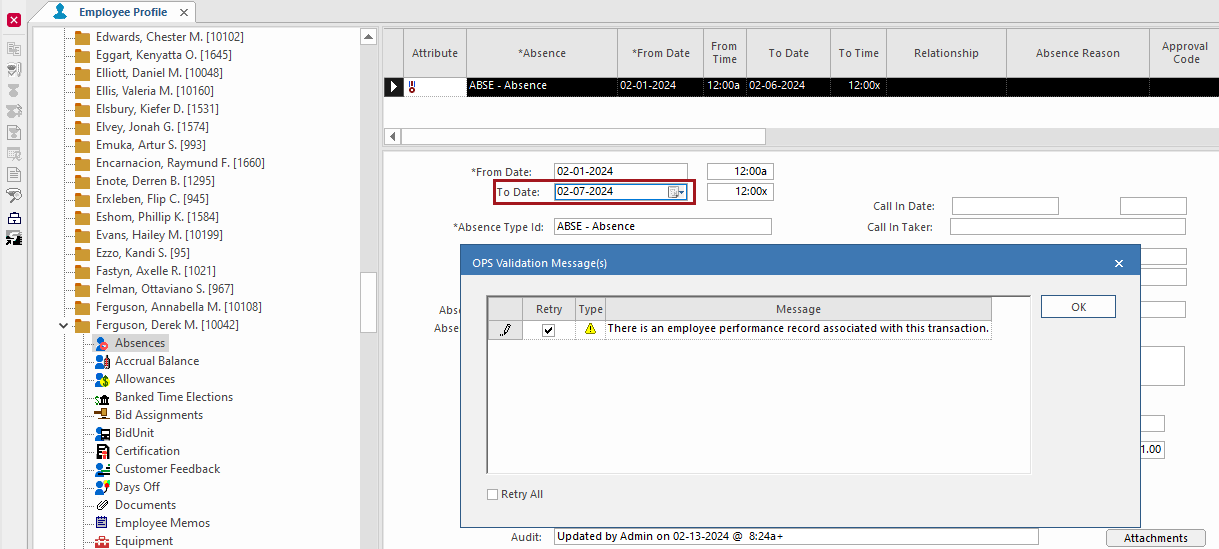This screenshot has height=549, width=1219.
Task: Click OK in OPS Validation dialog
Action: click(1078, 307)
